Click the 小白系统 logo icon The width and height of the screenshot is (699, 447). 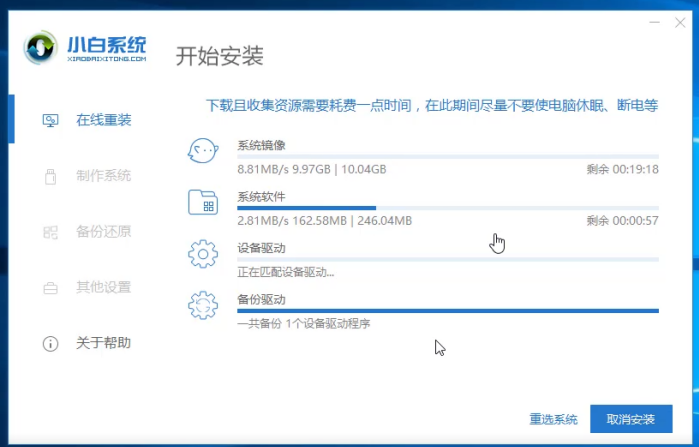41,47
